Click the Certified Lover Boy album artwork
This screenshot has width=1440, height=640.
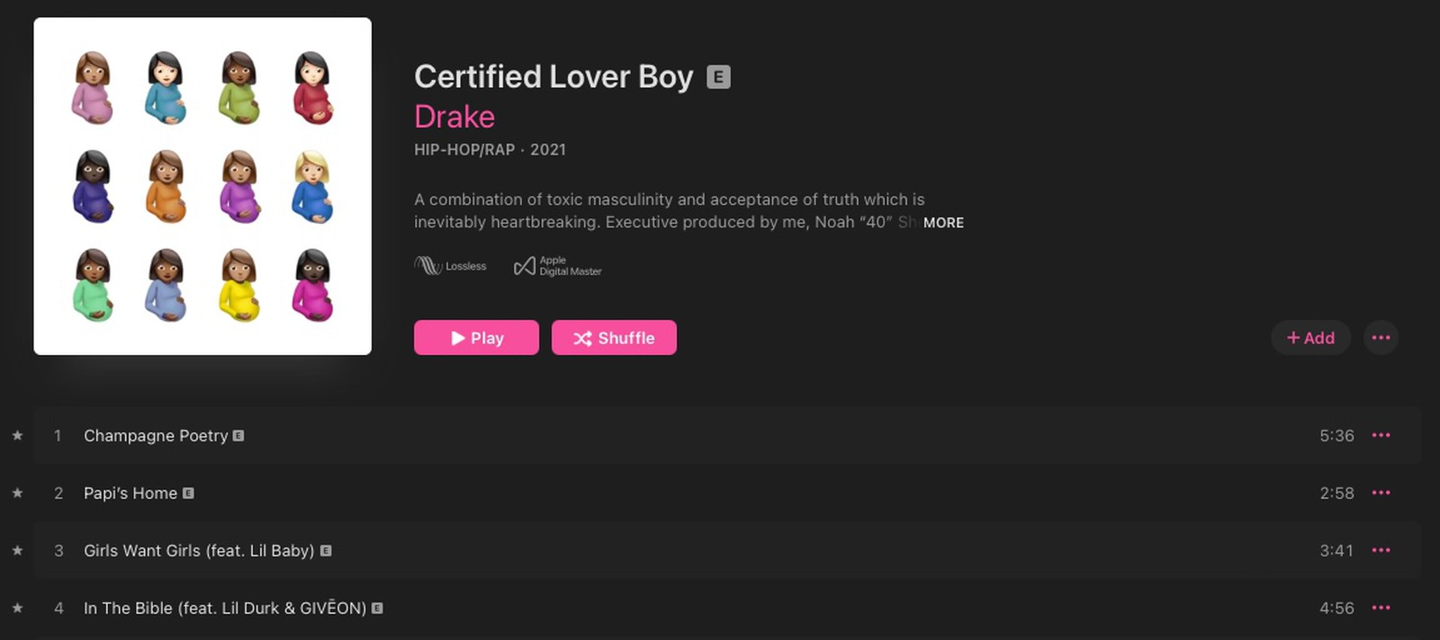[203, 186]
